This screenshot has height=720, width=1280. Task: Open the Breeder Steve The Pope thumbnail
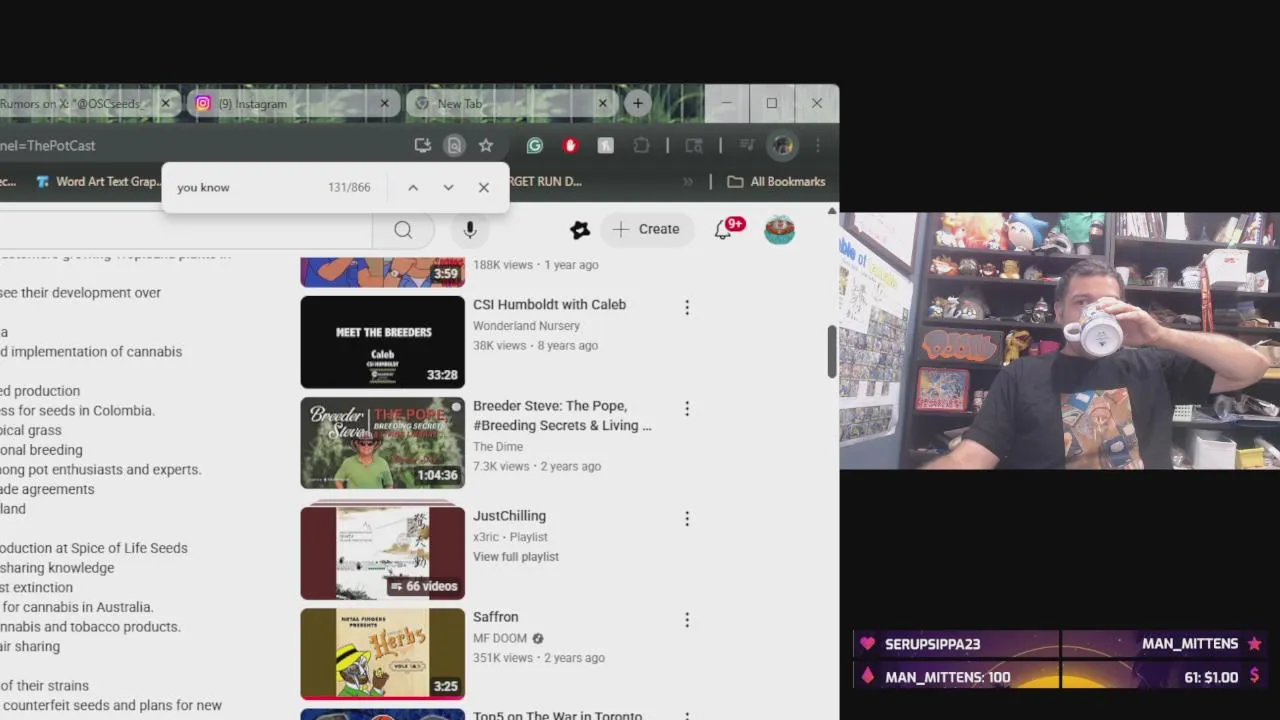pyautogui.click(x=383, y=443)
